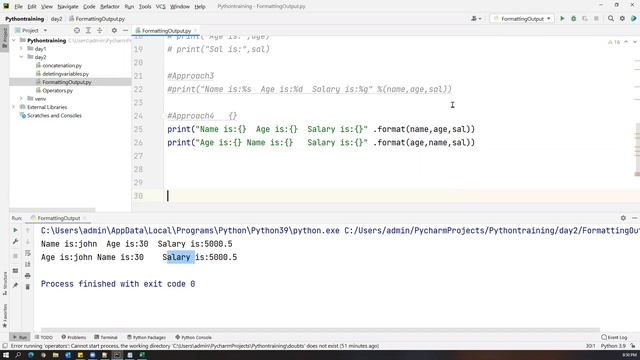Open IDE settings gear in top toolbar
The width and height of the screenshot is (640, 360).
(x=622, y=18)
